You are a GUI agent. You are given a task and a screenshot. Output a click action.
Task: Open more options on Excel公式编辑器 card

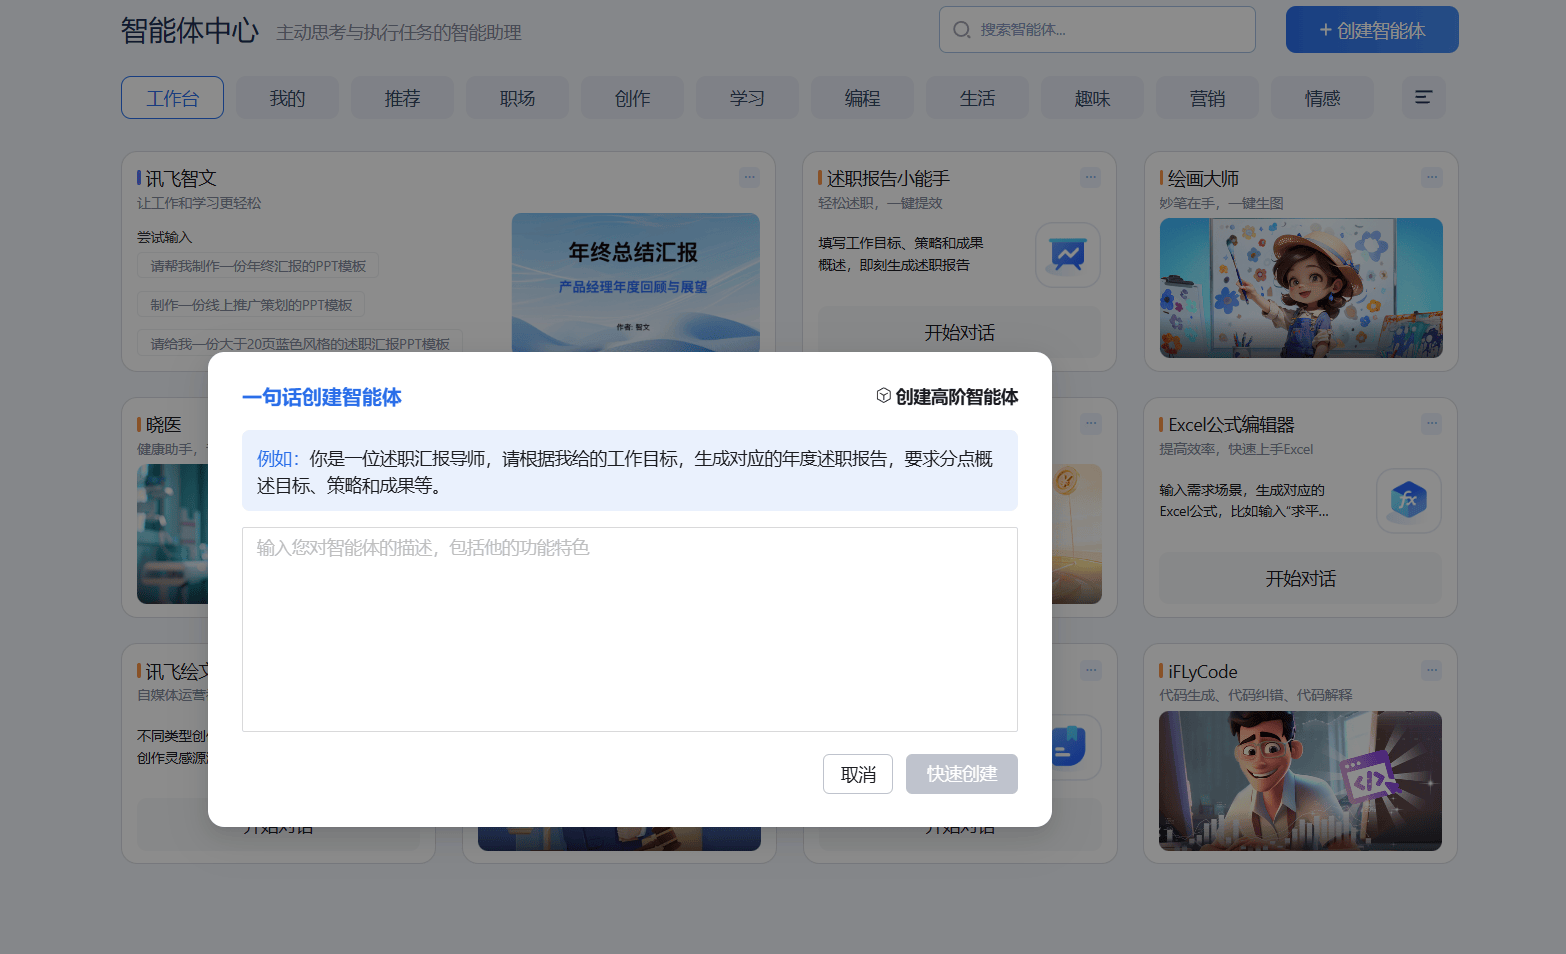pos(1432,423)
